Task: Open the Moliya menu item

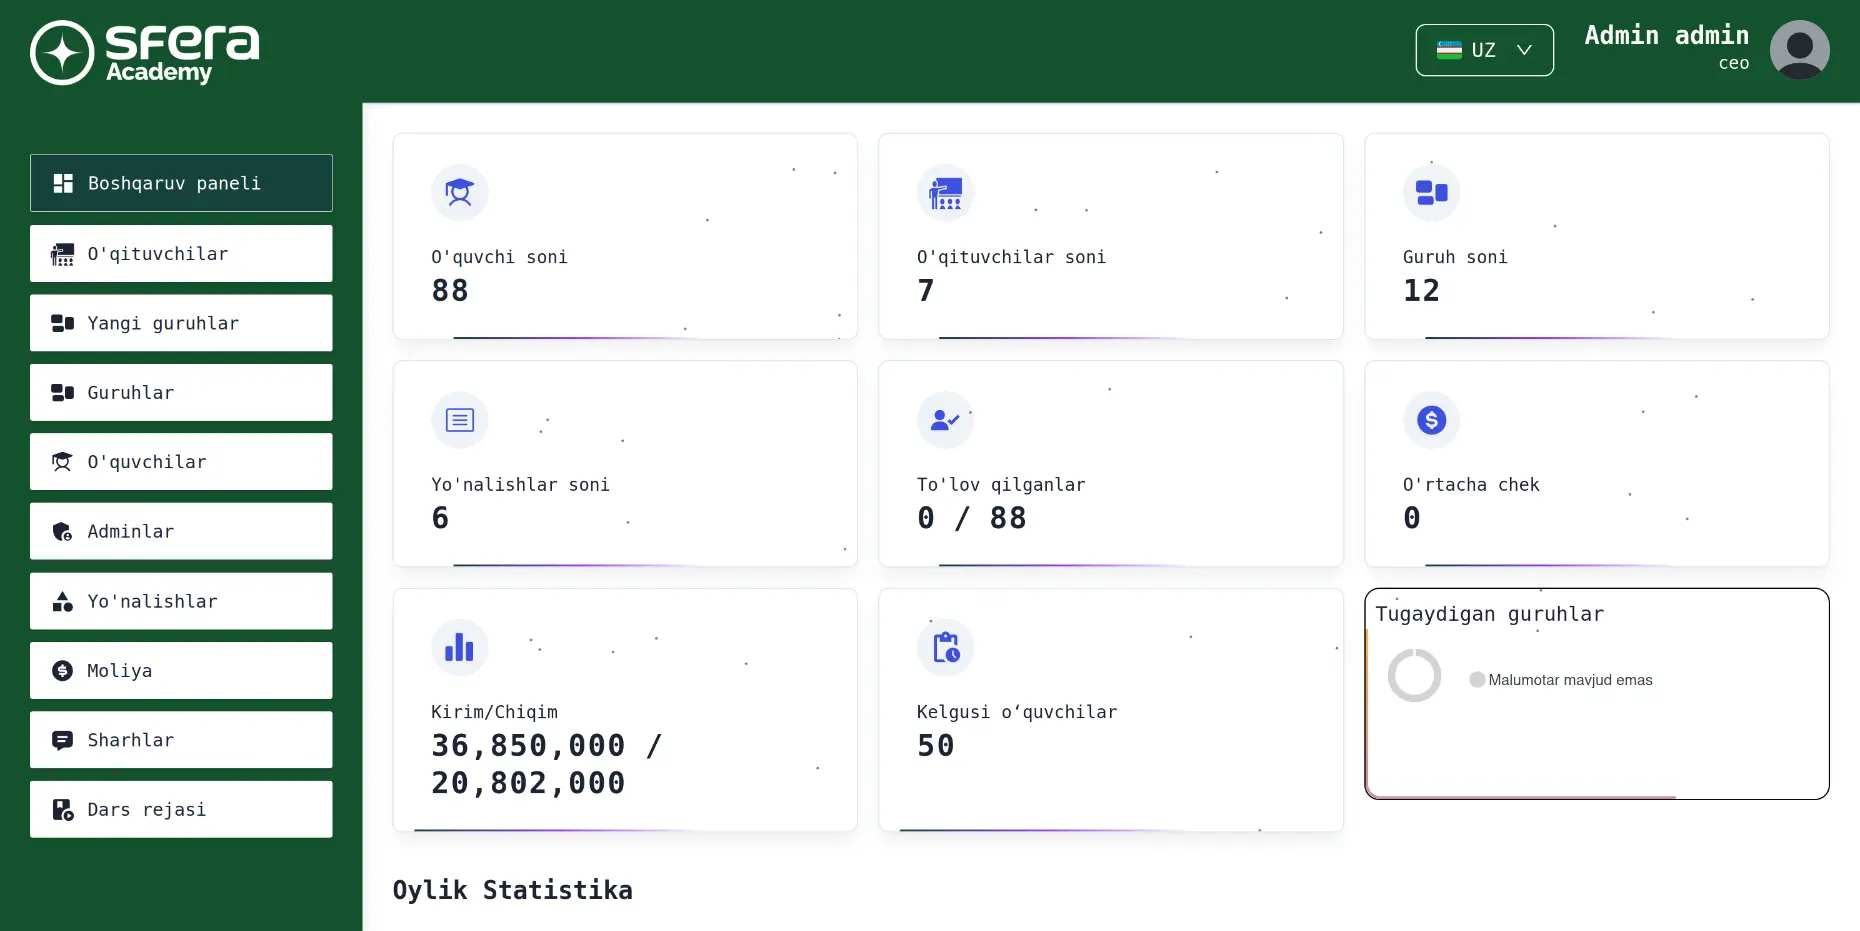Action: (x=181, y=670)
